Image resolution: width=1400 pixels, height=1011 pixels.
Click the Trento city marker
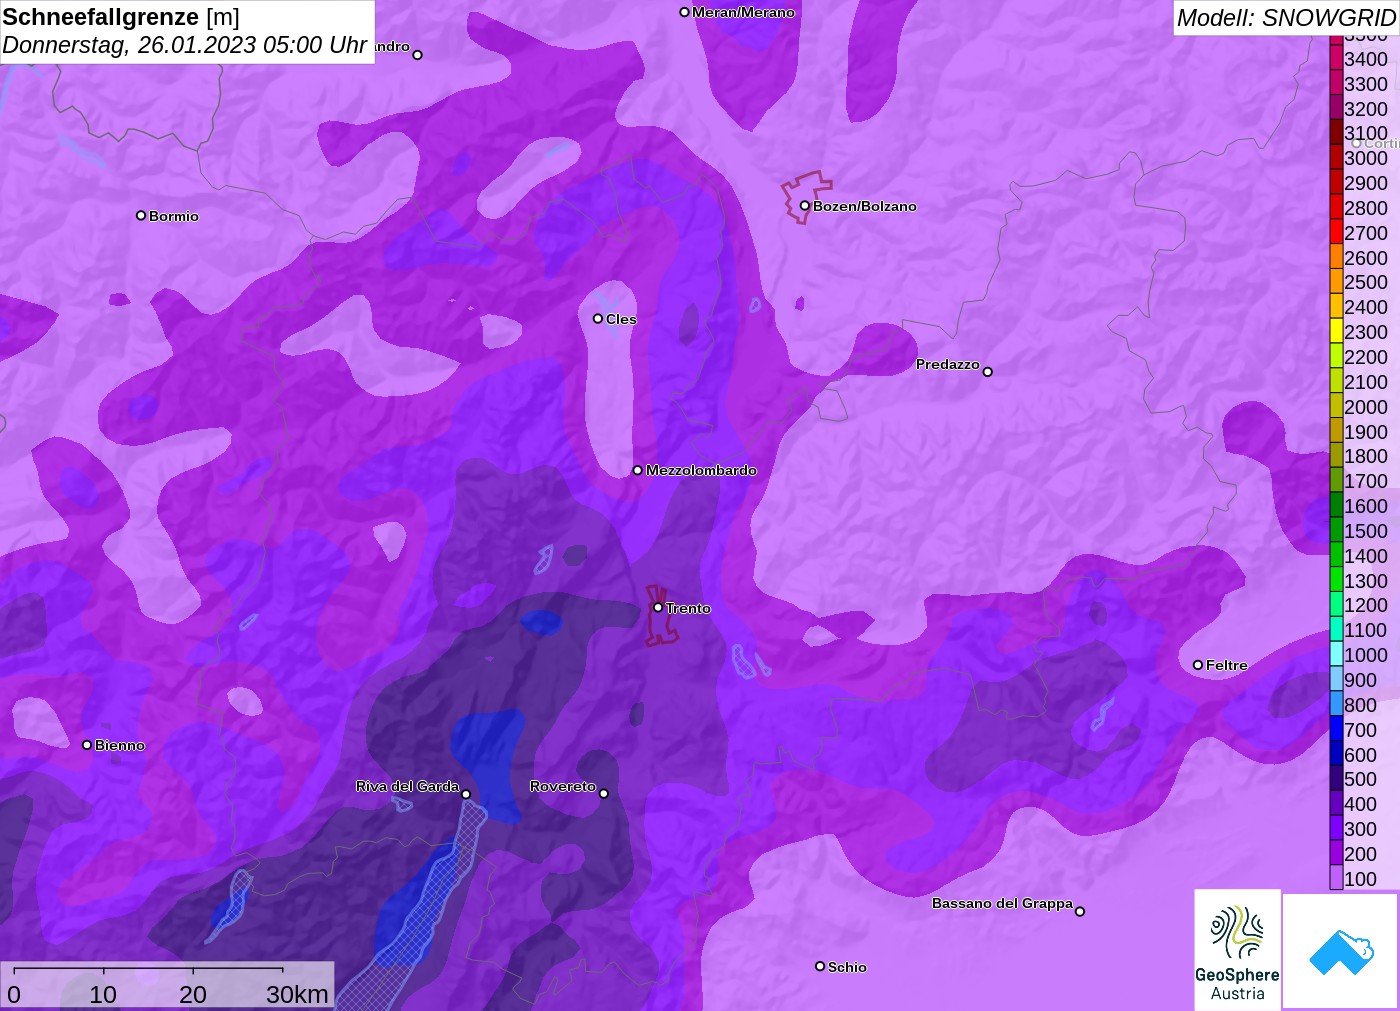658,607
